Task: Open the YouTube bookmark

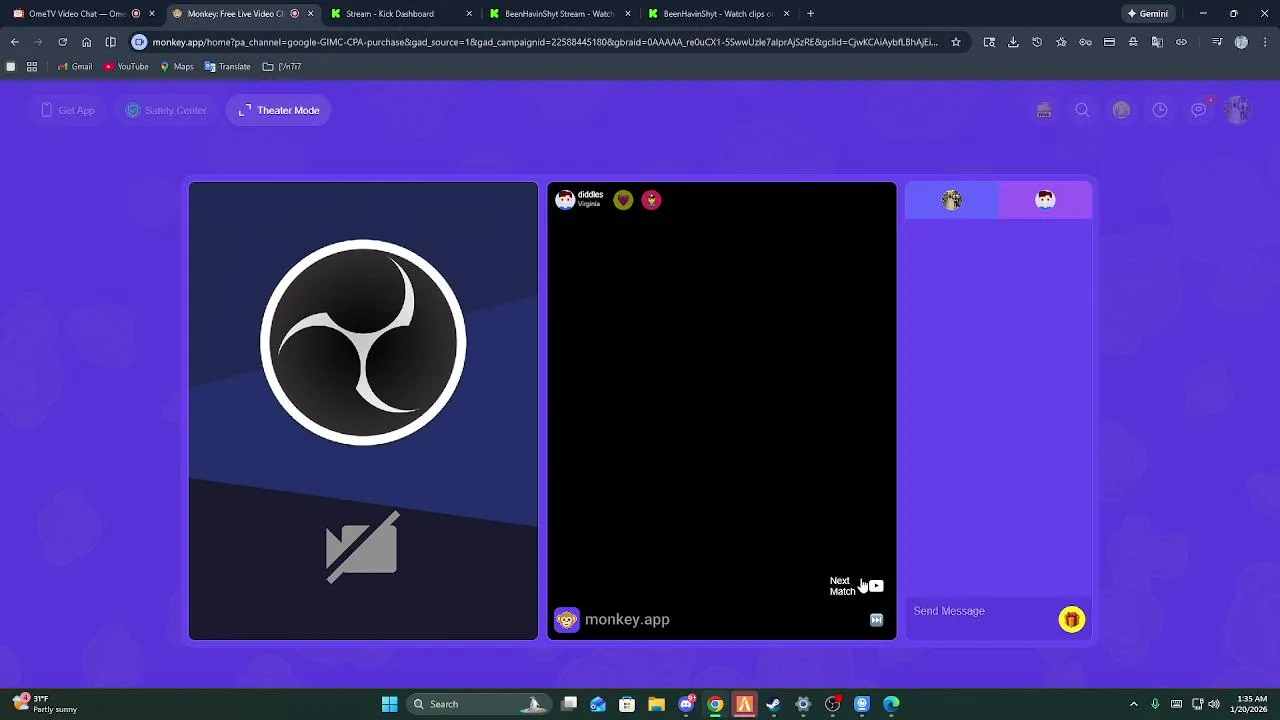Action: [x=126, y=67]
